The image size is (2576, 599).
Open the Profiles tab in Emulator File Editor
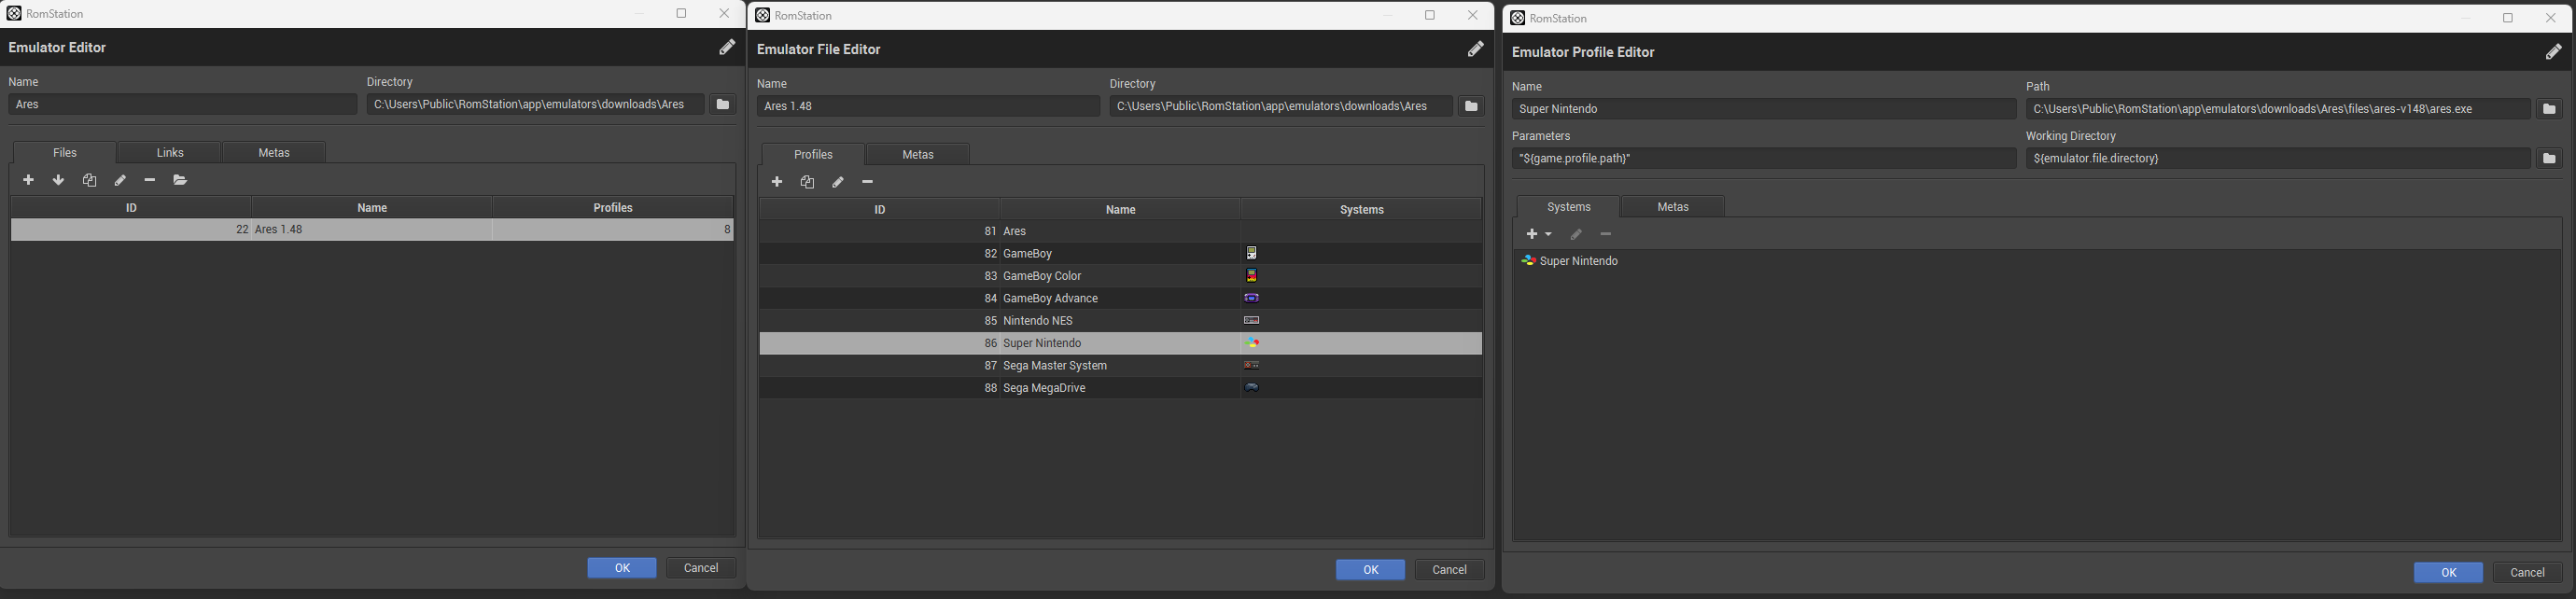[x=813, y=154]
